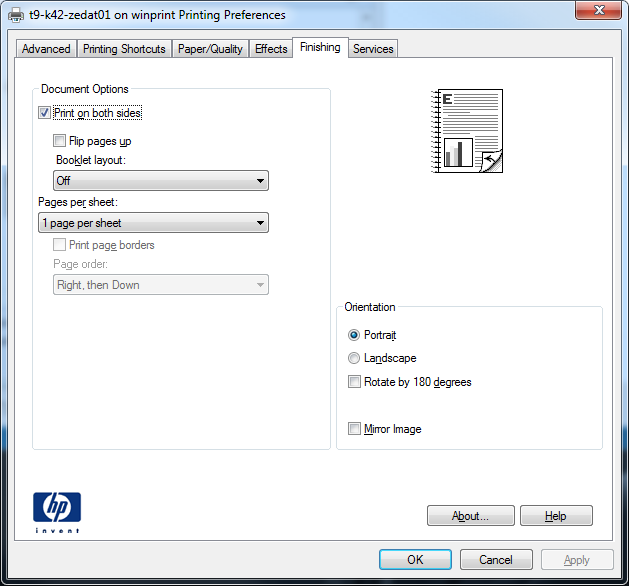Click the document page preview image
Viewport: 629px width, 586px height.
(468, 133)
